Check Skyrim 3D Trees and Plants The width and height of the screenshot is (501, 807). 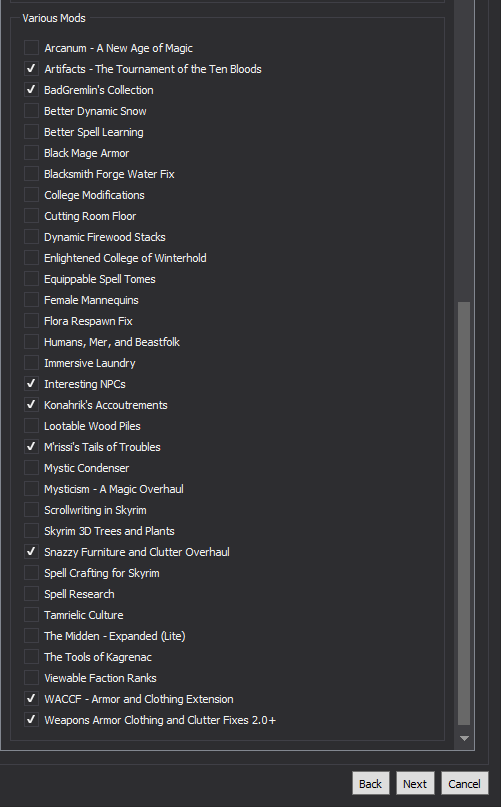[31, 531]
